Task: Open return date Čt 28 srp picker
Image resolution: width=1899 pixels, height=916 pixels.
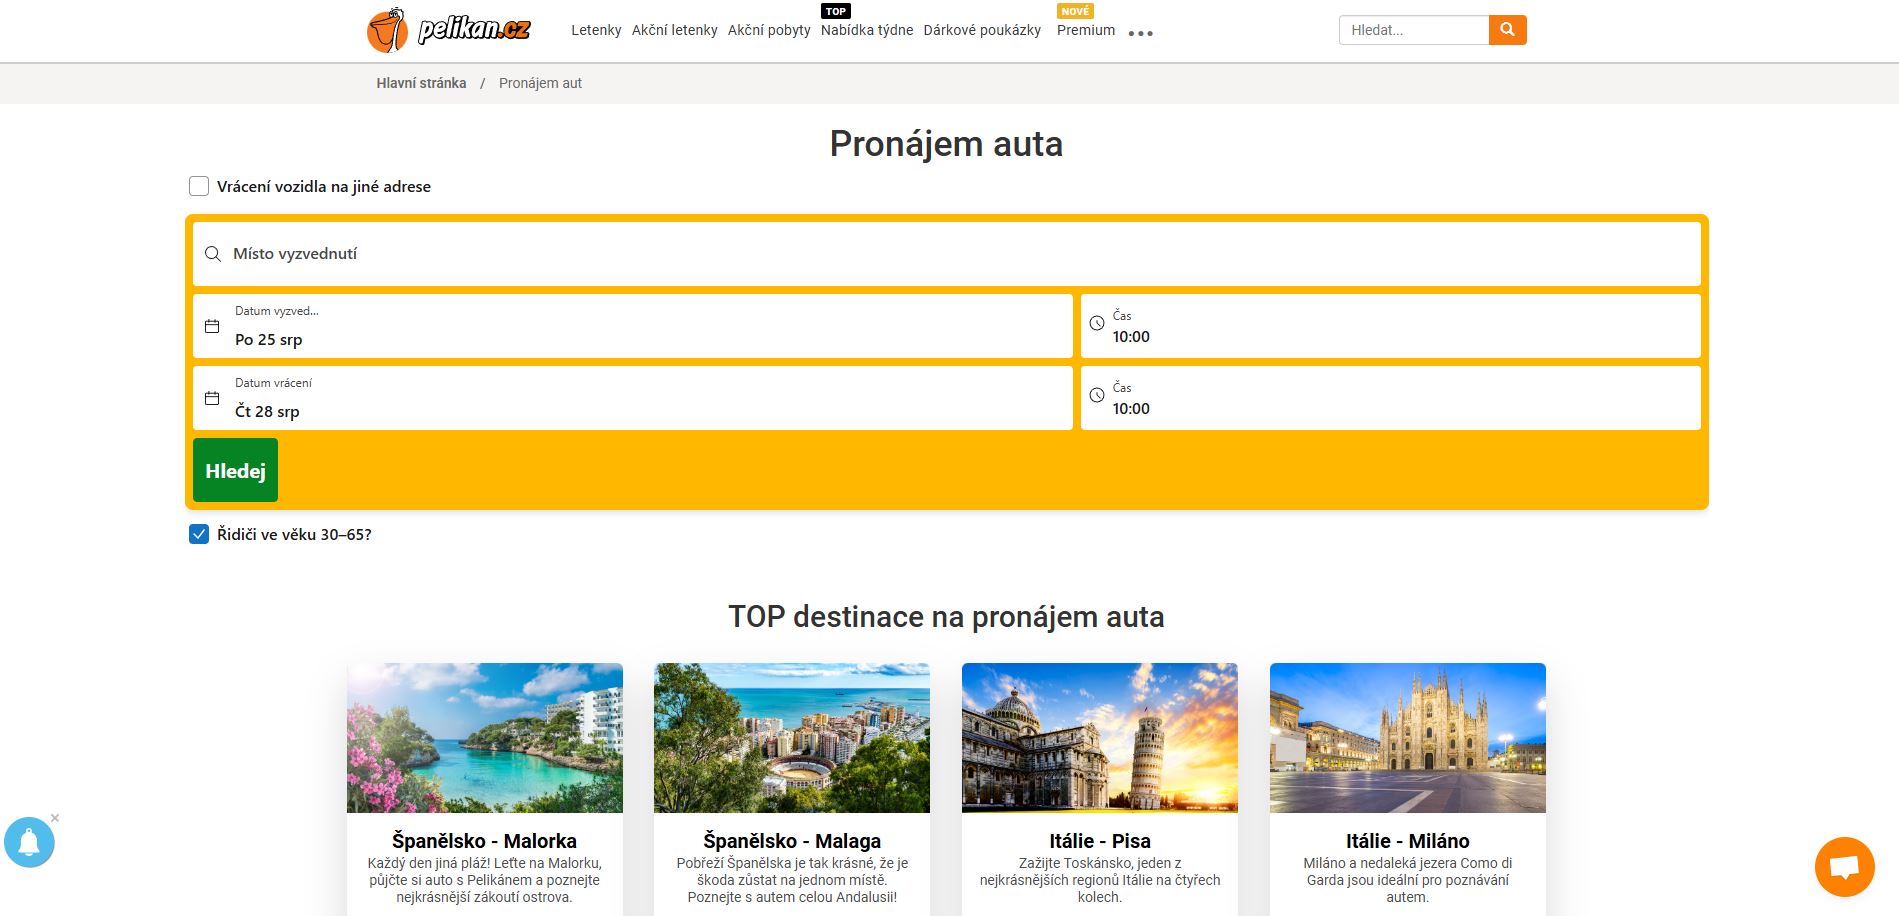Action: pos(632,398)
